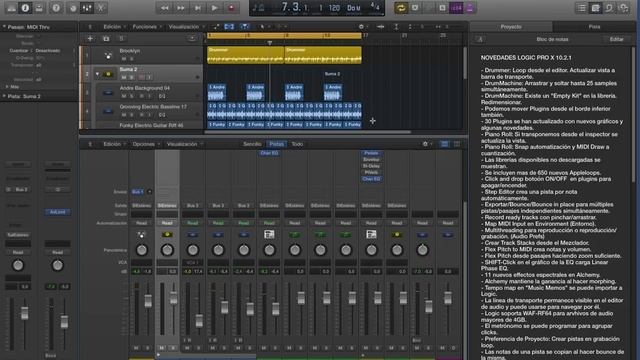Click the drummer icon on the first mixer strip

point(141,235)
